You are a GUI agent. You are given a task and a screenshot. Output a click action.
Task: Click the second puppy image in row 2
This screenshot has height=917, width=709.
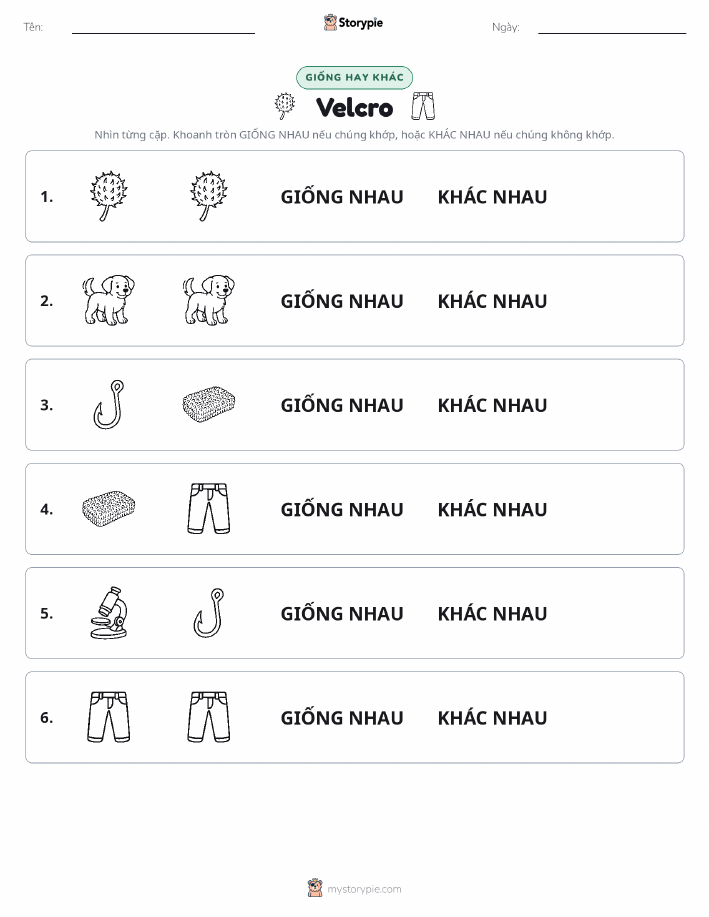point(209,301)
